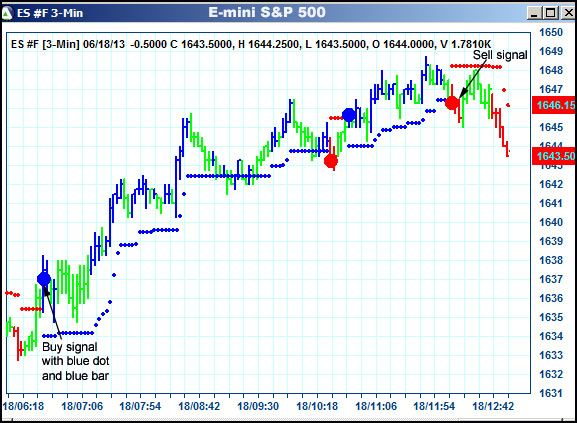Image resolution: width=577 pixels, height=423 pixels.
Task: Click the 18/12:42 time axis label
Action: click(493, 406)
